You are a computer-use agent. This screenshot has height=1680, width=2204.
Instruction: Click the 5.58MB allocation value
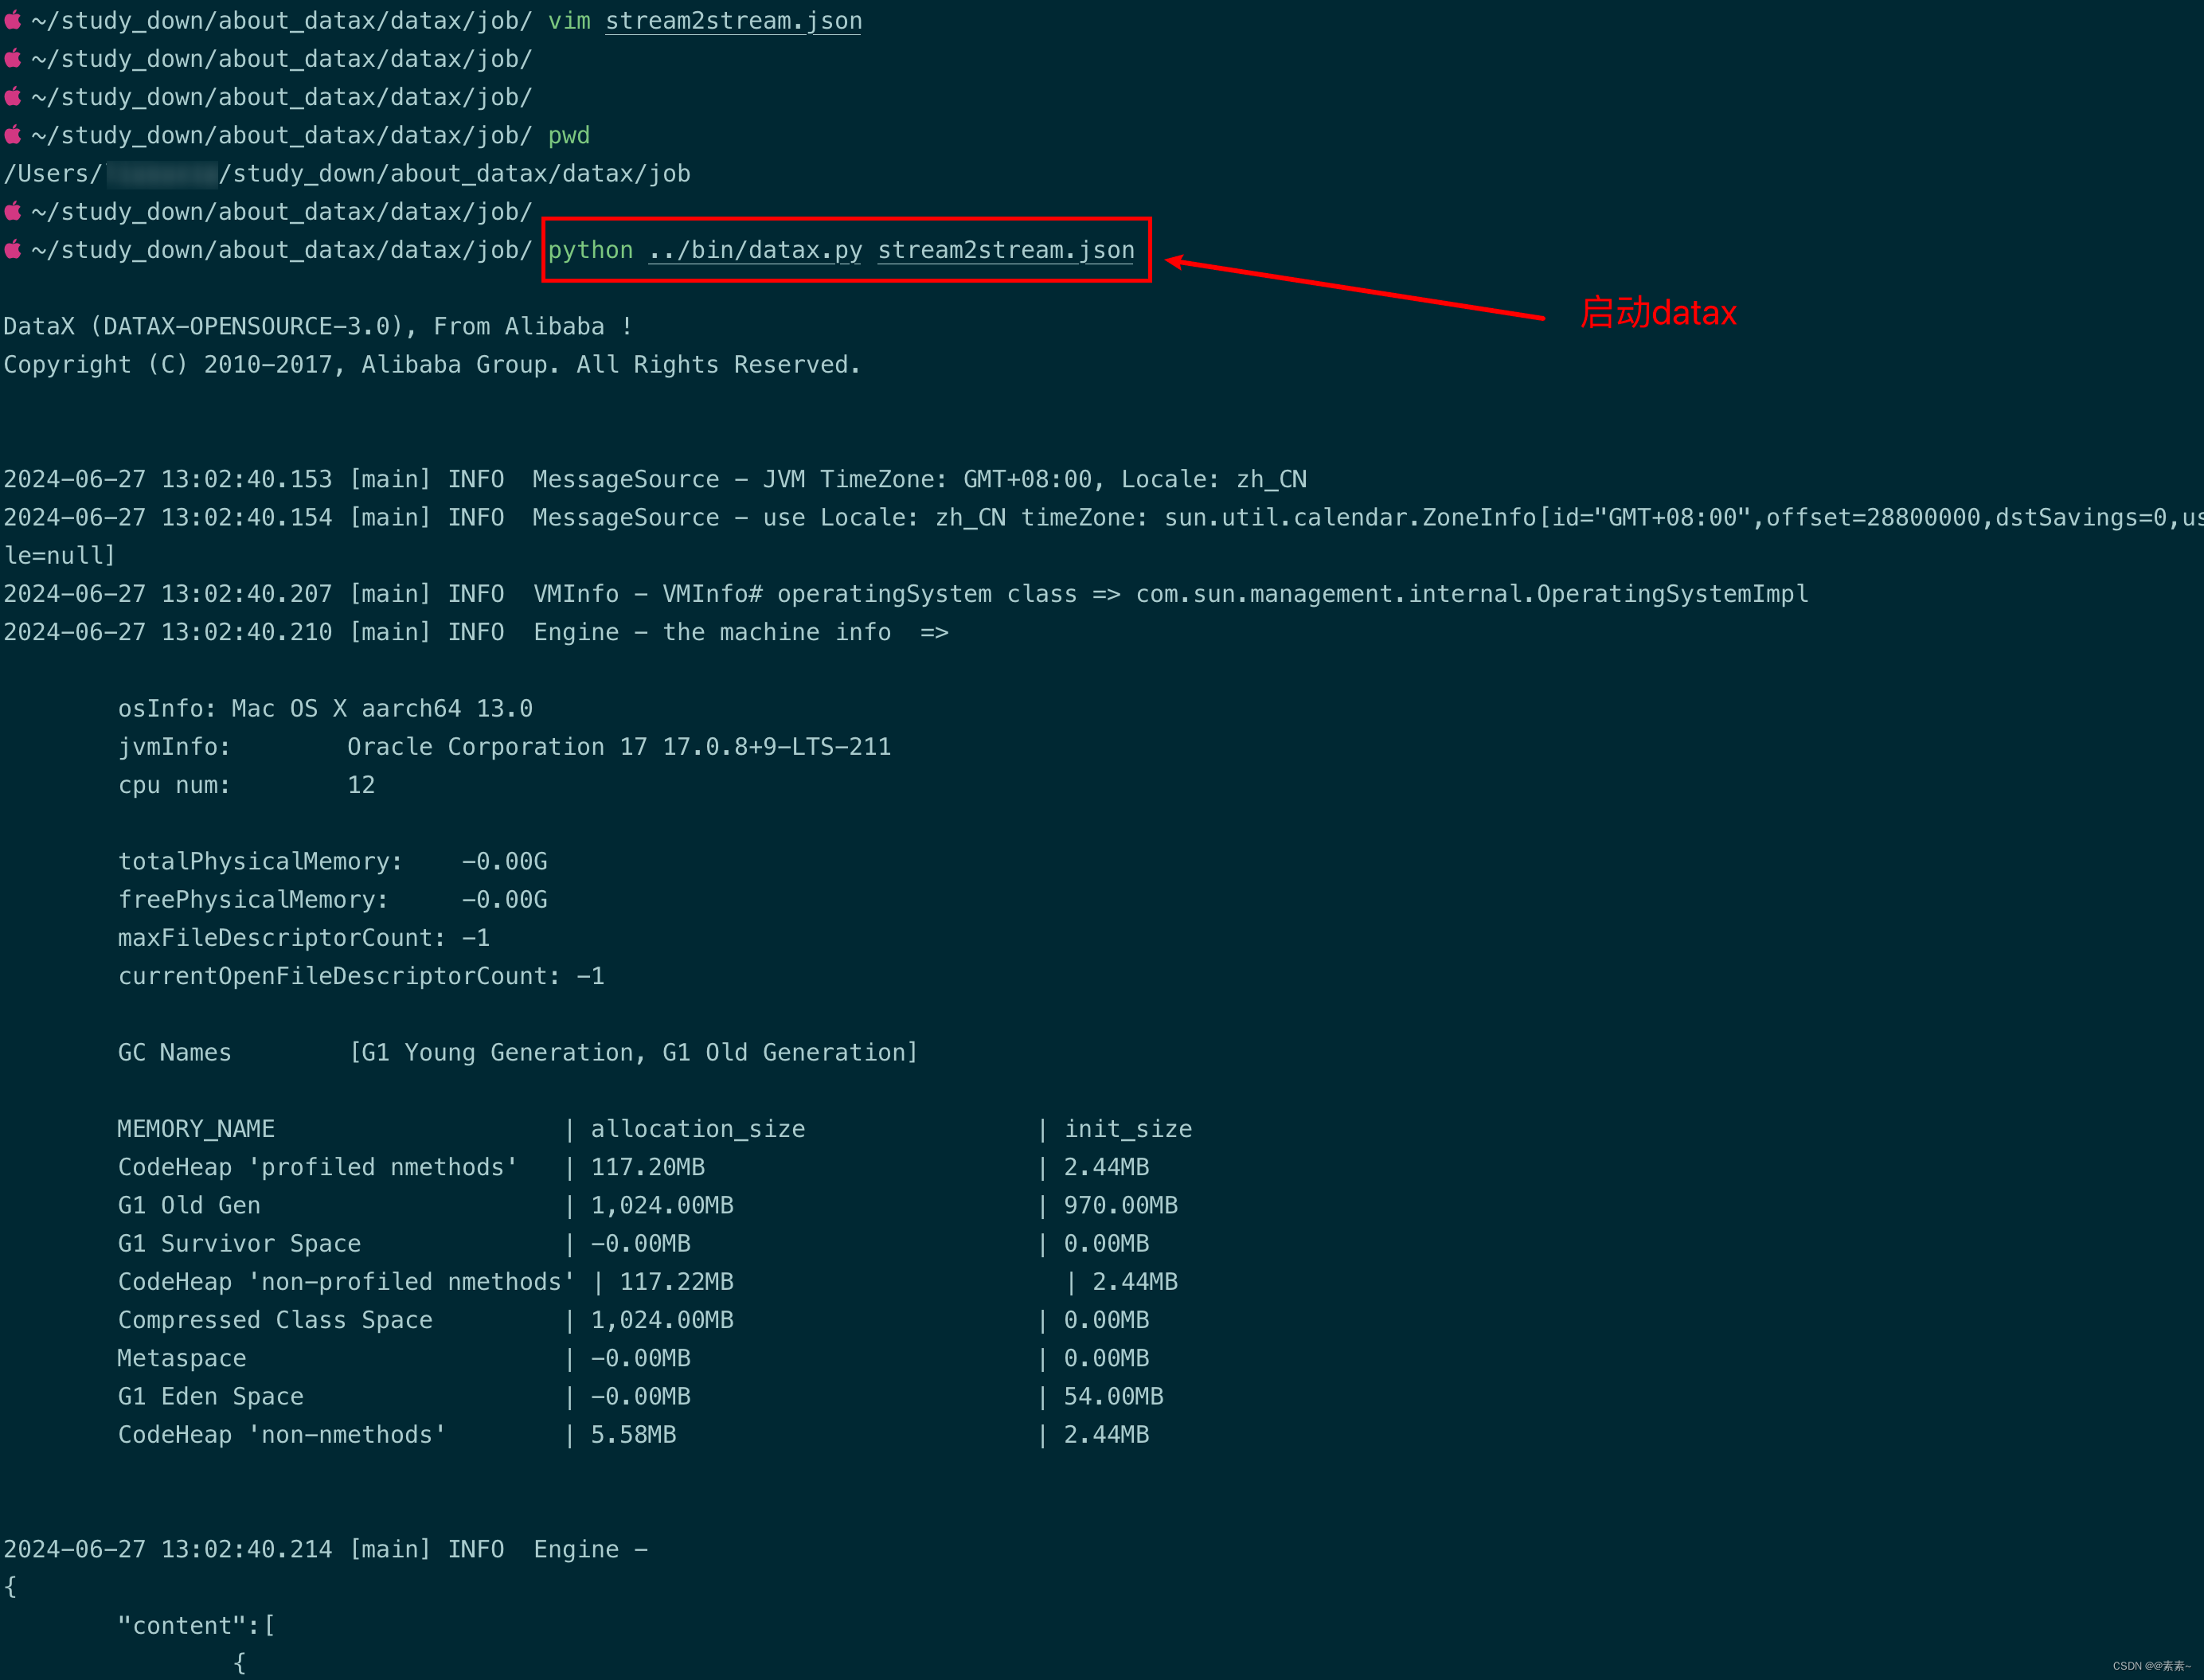(x=634, y=1436)
